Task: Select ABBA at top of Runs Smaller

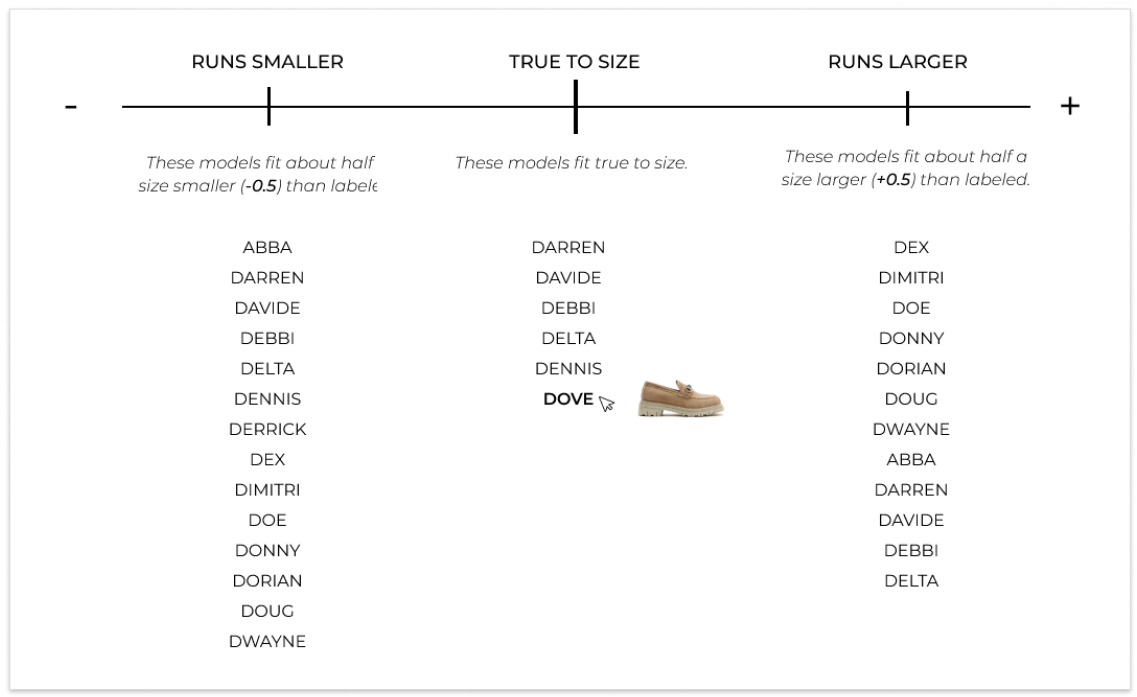Action: [268, 247]
